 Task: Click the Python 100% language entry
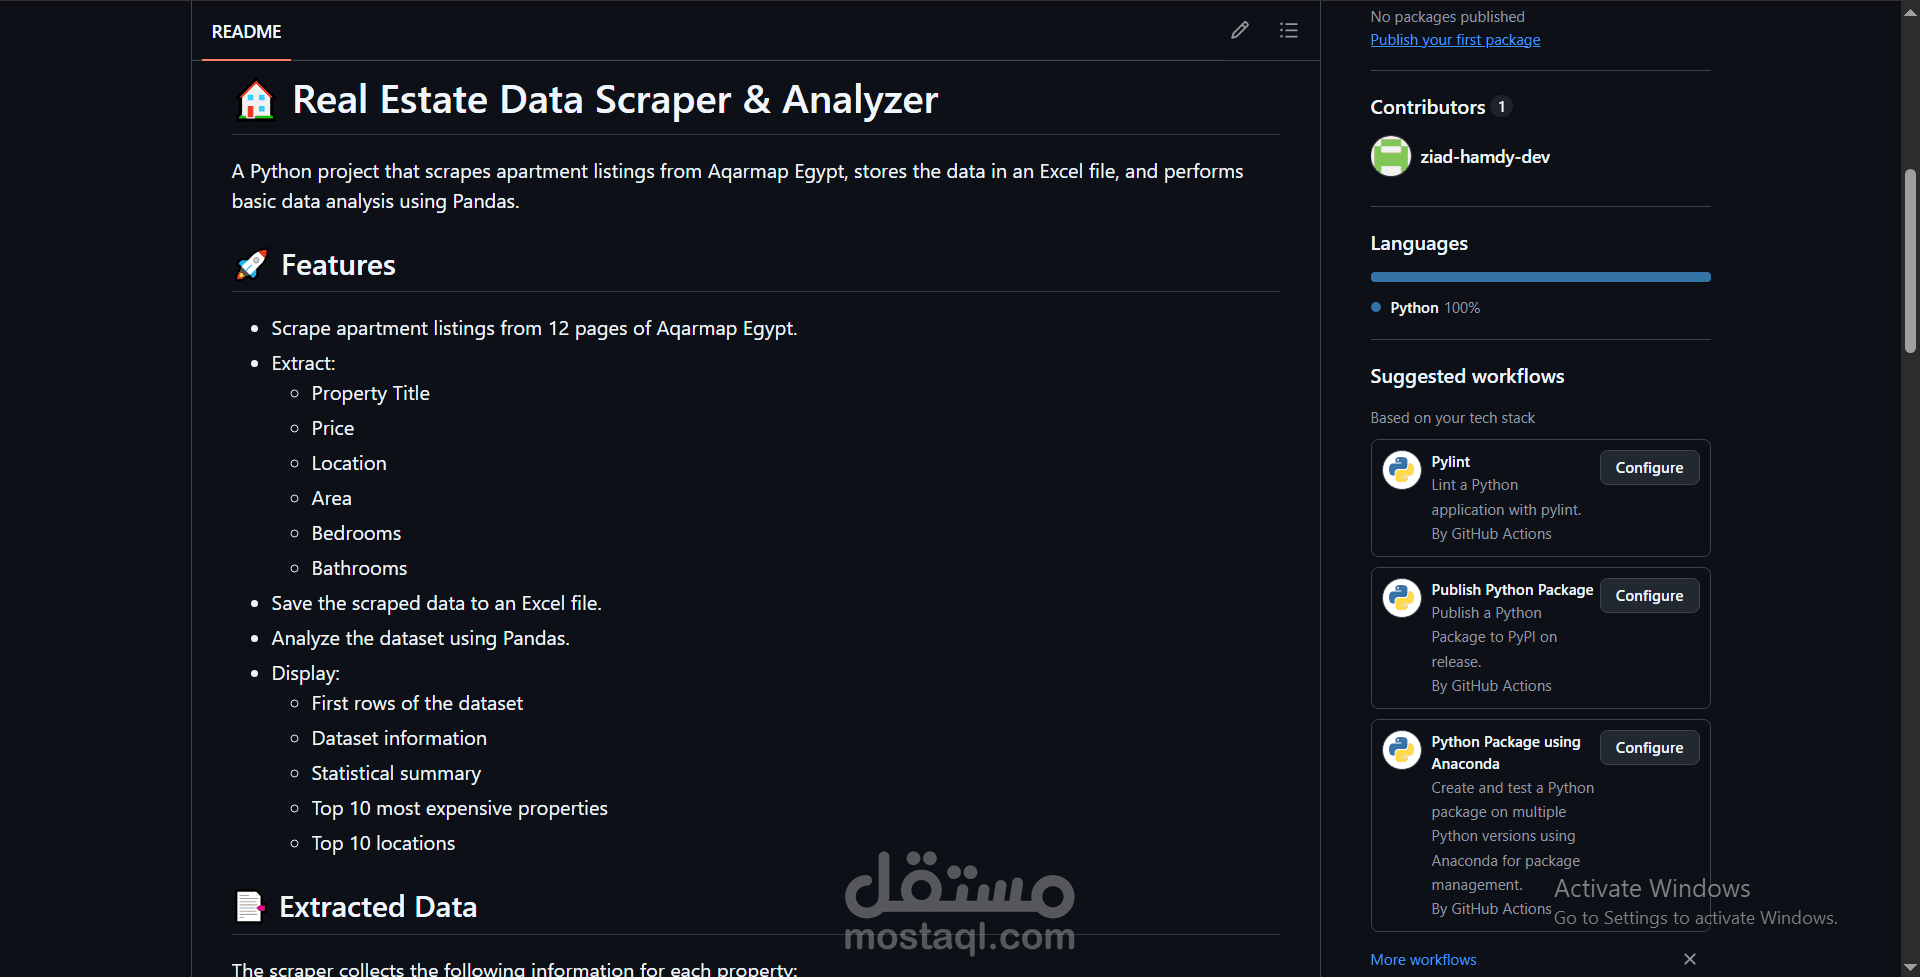(1425, 308)
